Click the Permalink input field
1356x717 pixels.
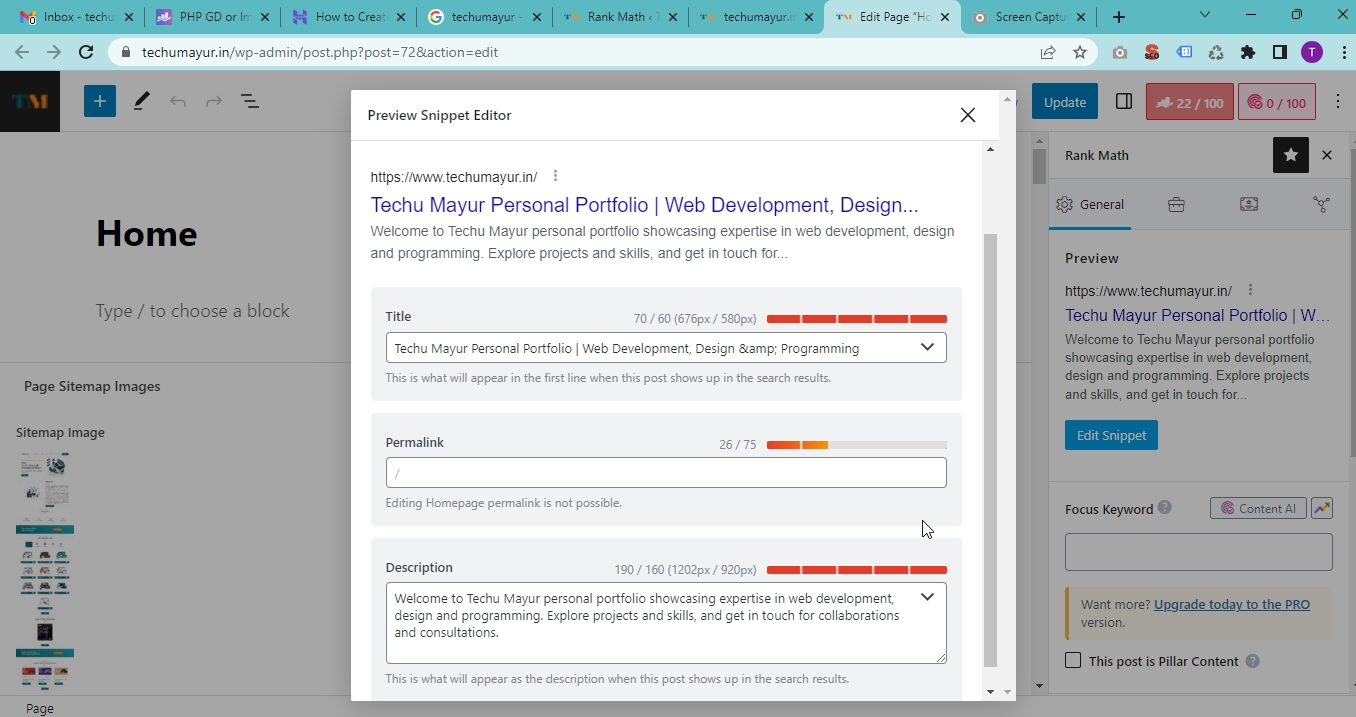click(666, 473)
